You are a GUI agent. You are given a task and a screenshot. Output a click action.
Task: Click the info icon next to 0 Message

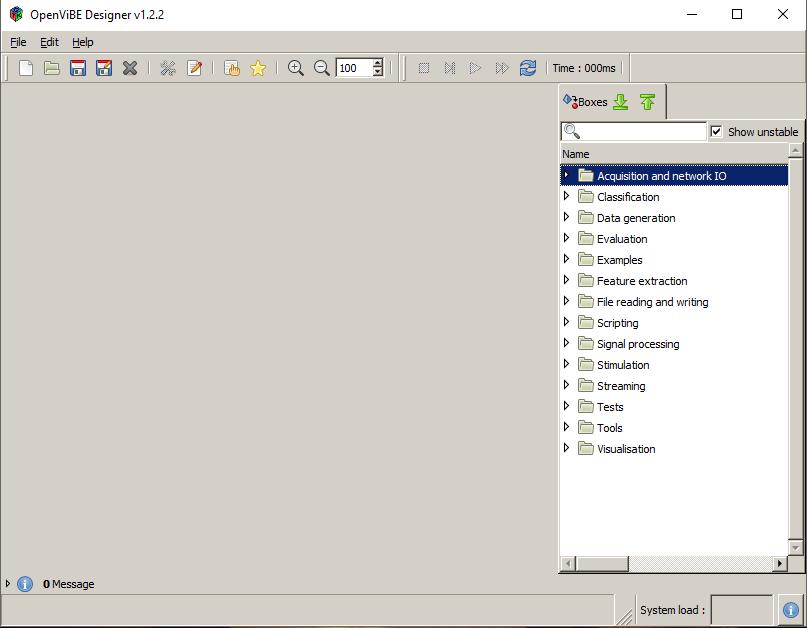click(x=25, y=584)
